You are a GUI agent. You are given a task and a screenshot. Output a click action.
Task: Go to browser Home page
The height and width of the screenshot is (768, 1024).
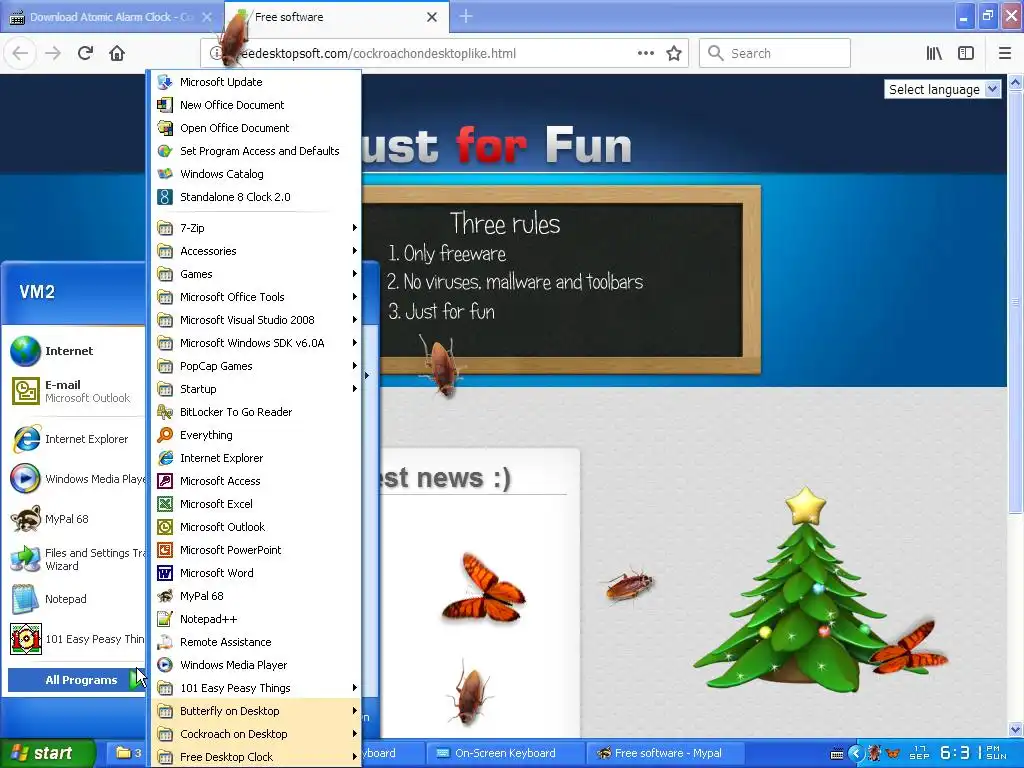click(117, 53)
